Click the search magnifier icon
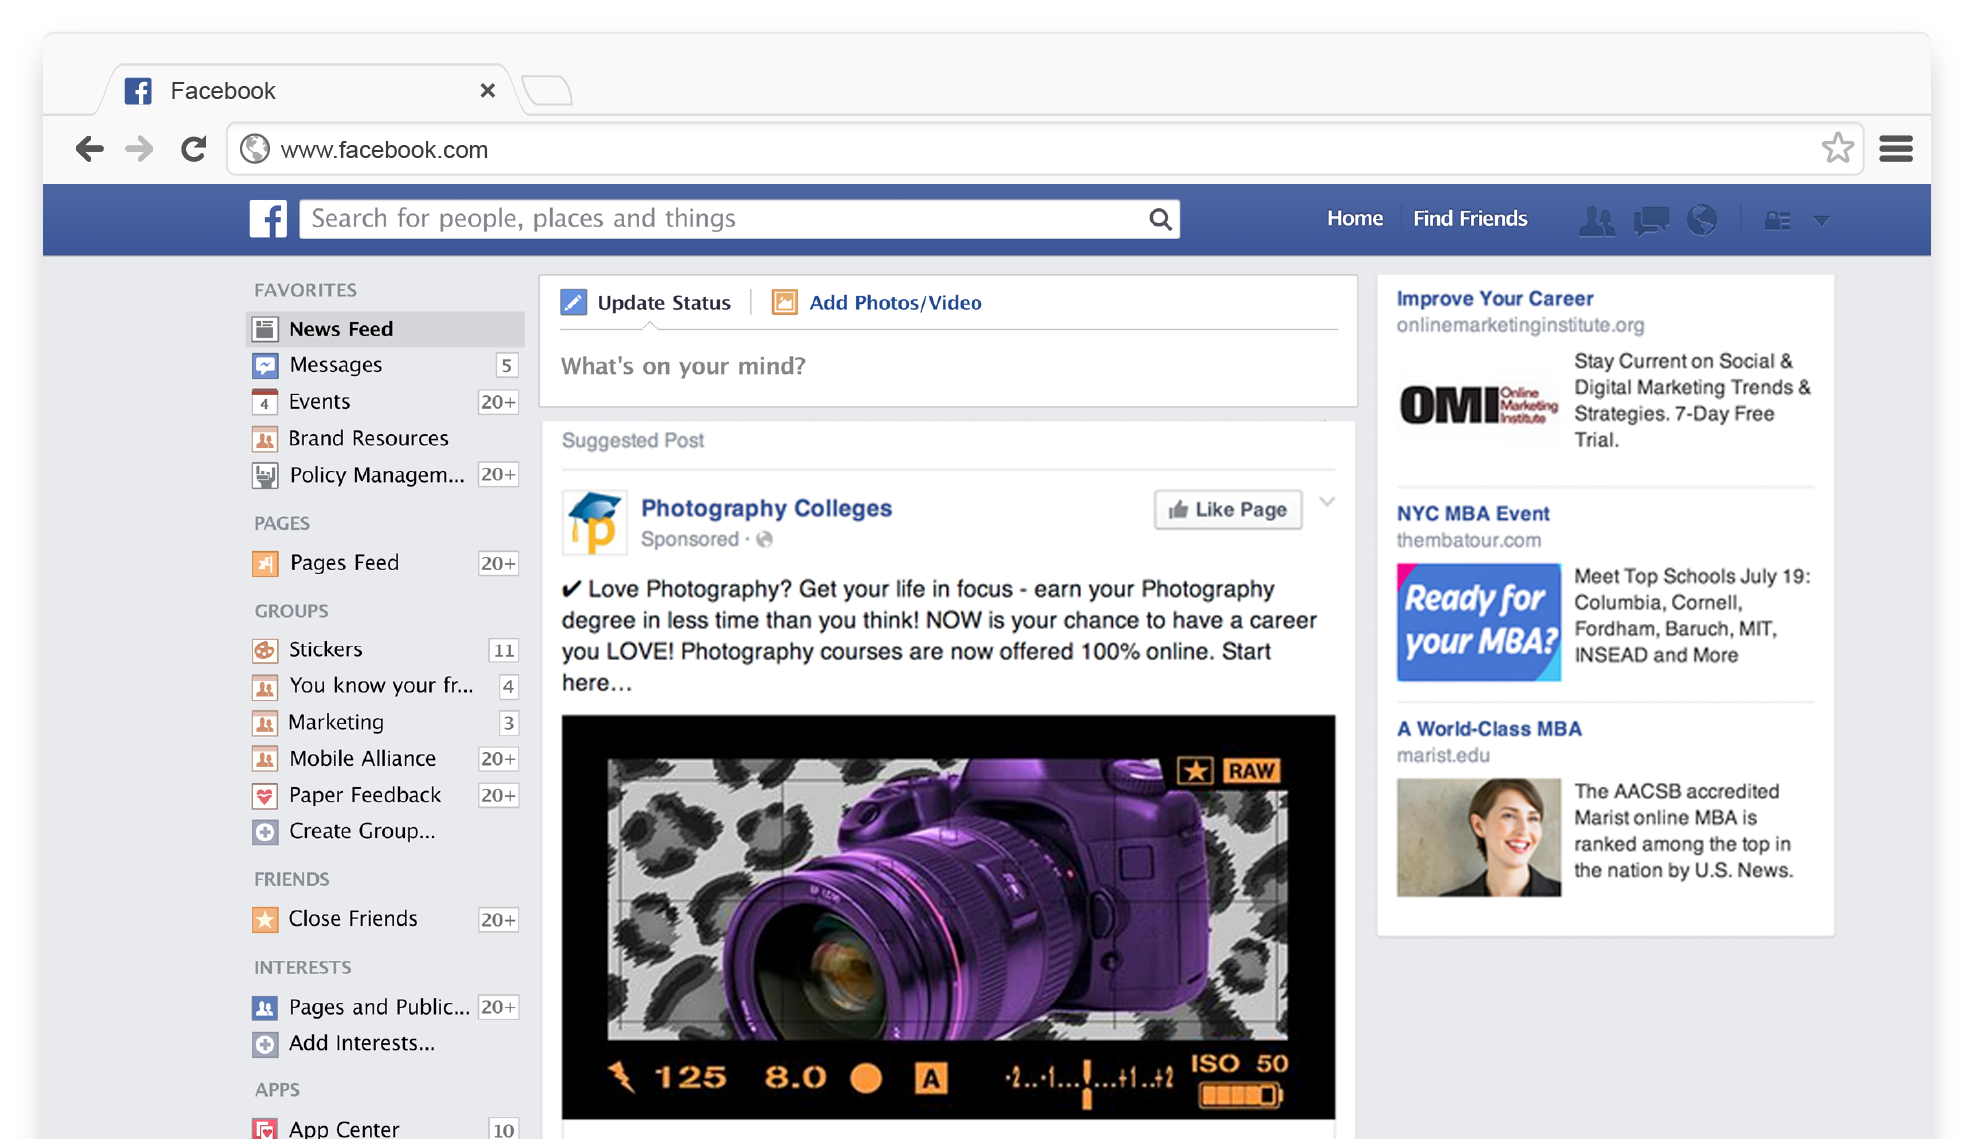1962x1139 pixels. [x=1159, y=218]
